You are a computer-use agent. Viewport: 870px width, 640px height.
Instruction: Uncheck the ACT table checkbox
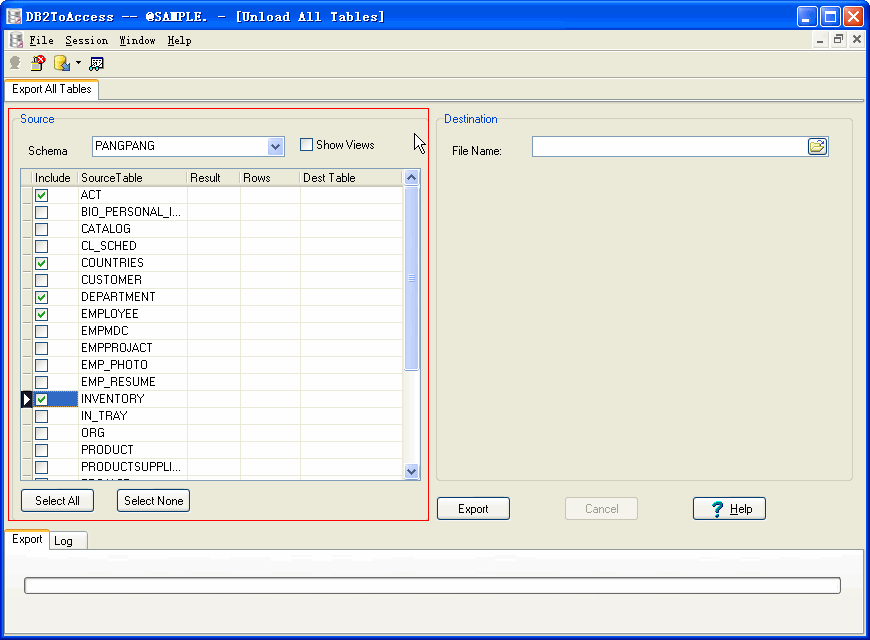[x=42, y=195]
